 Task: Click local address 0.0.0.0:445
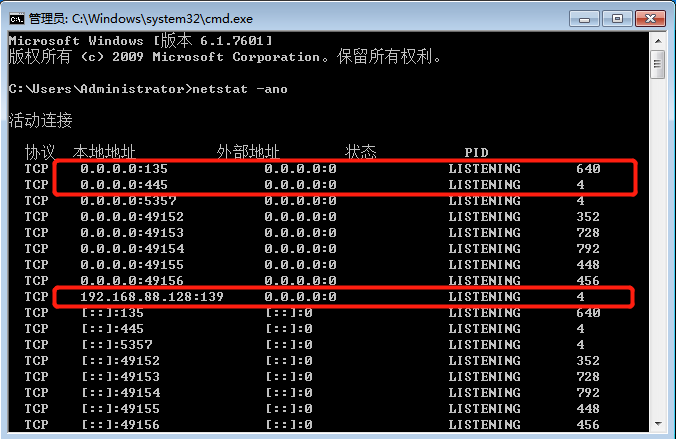(124, 185)
